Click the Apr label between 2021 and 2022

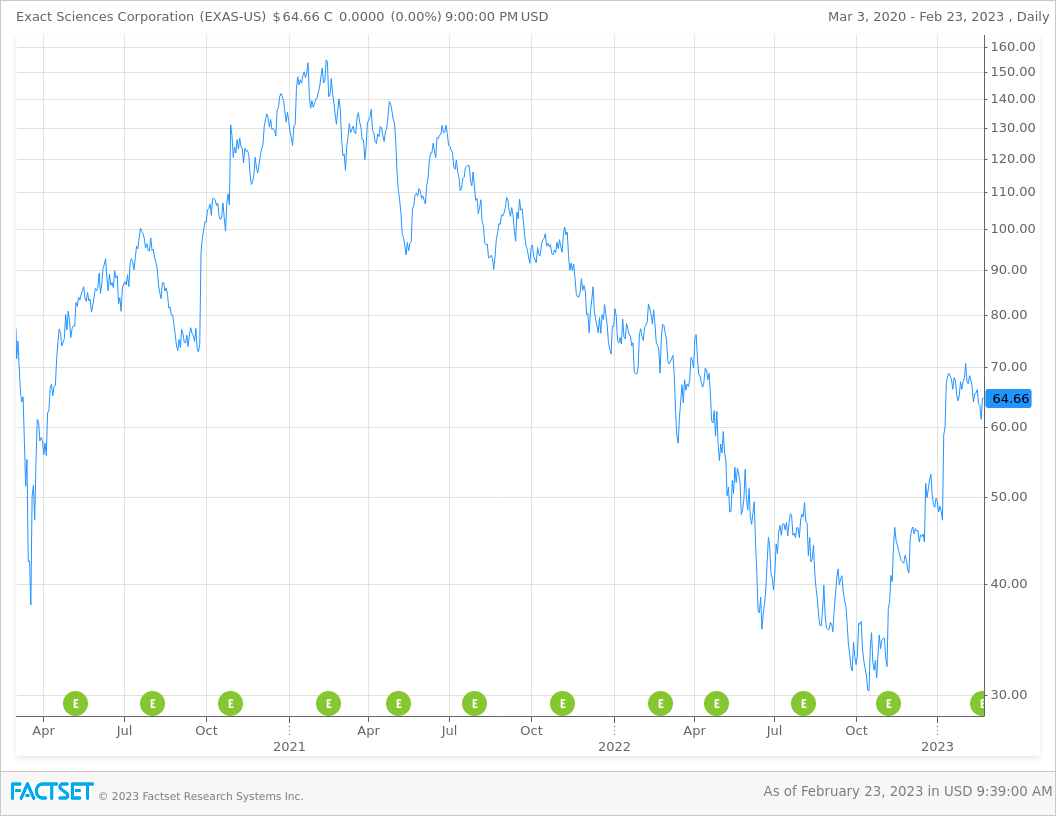[368, 730]
